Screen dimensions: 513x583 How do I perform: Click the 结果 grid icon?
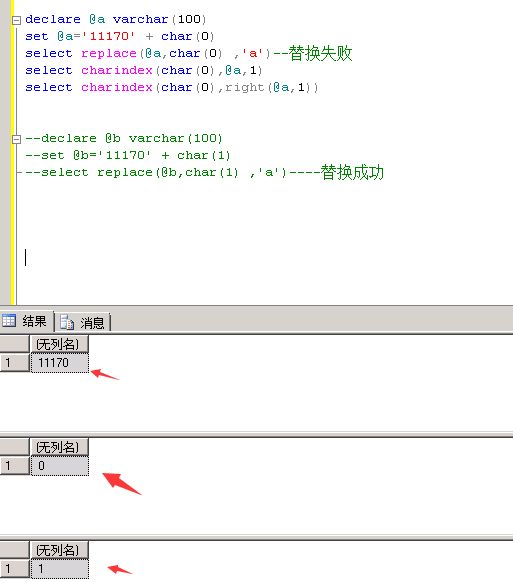(x=9, y=320)
